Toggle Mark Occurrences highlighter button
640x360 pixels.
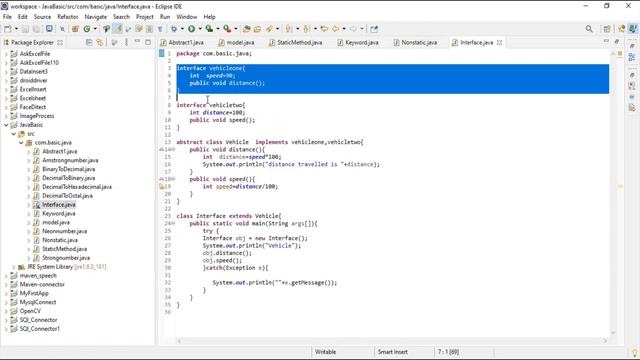[x=118, y=29]
